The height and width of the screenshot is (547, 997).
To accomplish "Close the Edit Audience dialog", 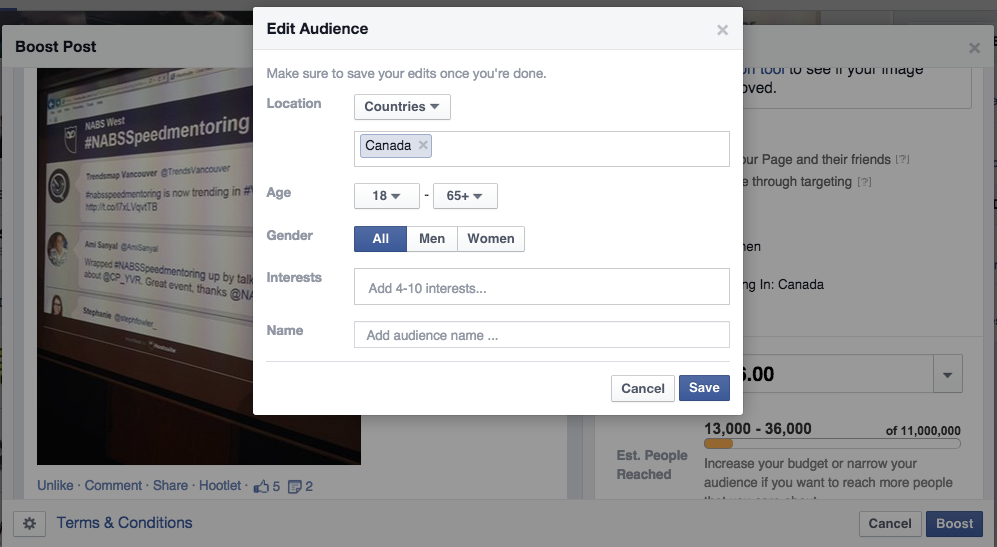I will pyautogui.click(x=722, y=30).
